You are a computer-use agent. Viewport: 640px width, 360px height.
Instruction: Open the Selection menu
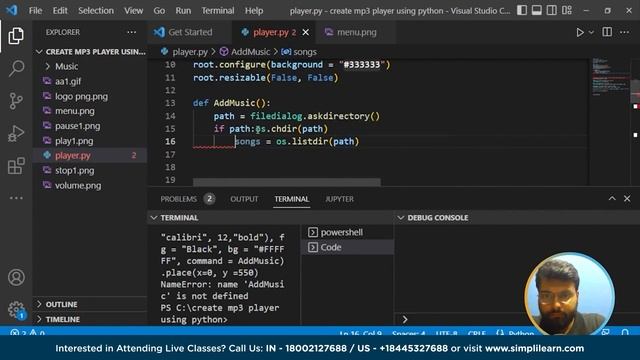96,10
